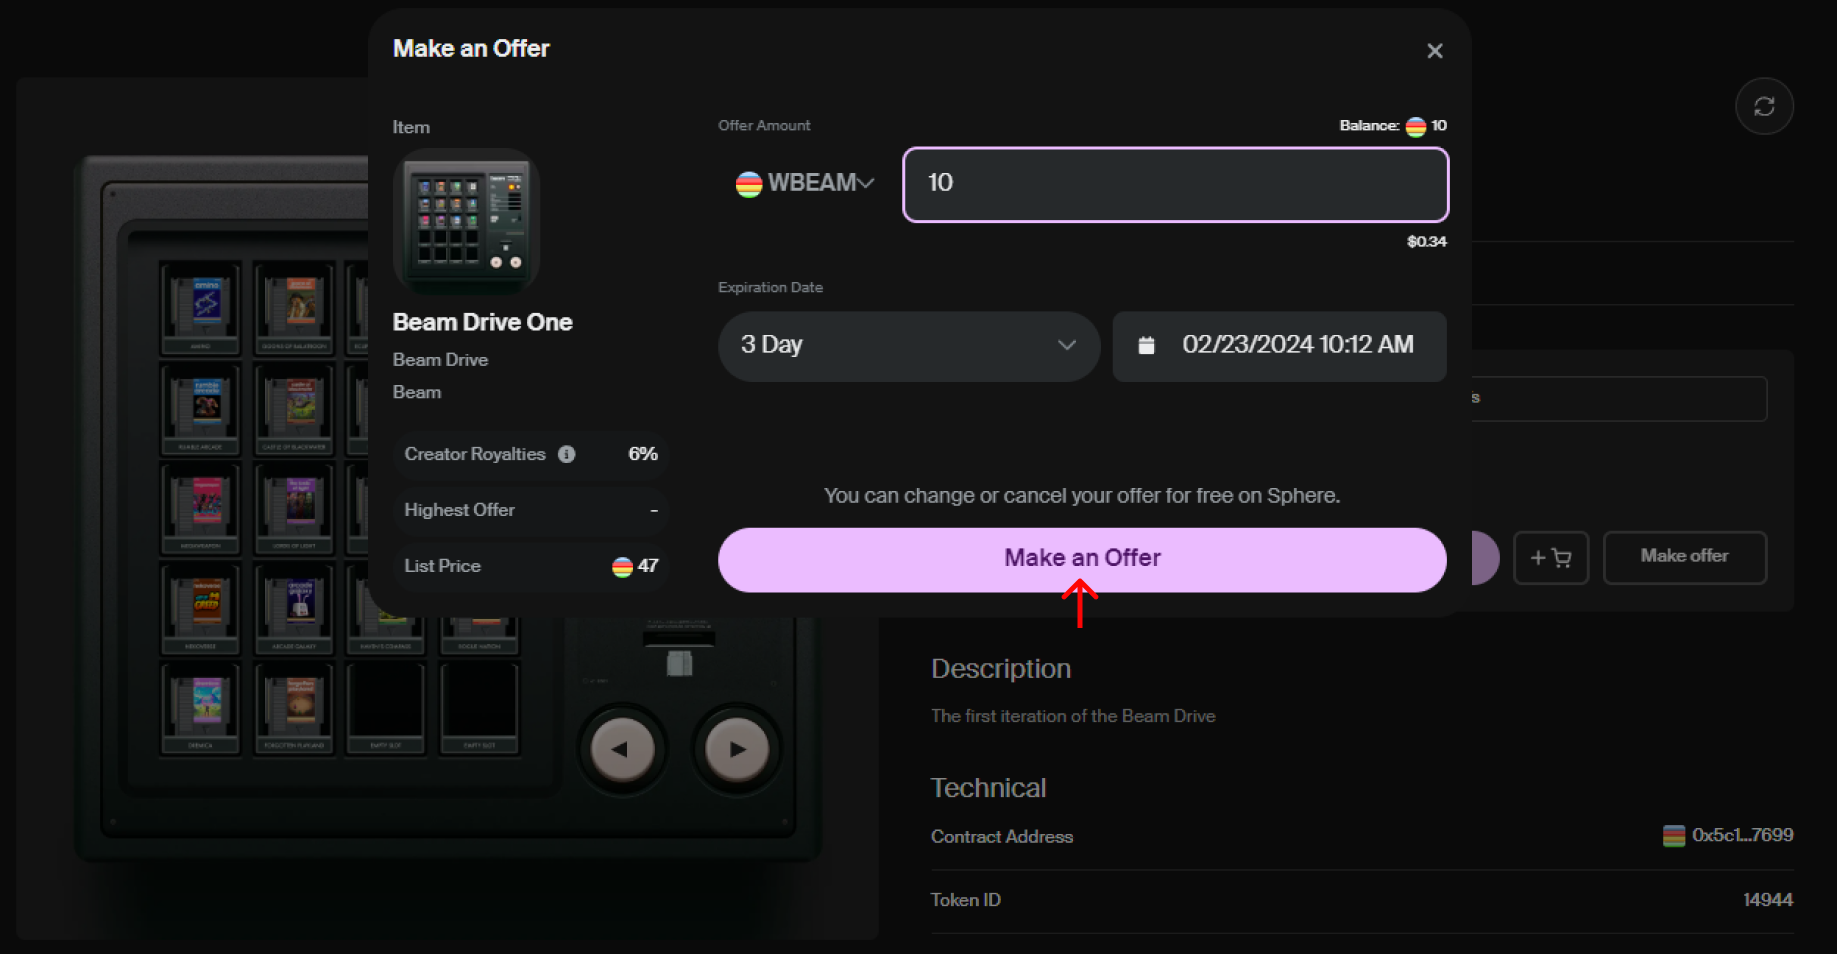
Task: Click the first iteration description text
Action: coord(1073,716)
